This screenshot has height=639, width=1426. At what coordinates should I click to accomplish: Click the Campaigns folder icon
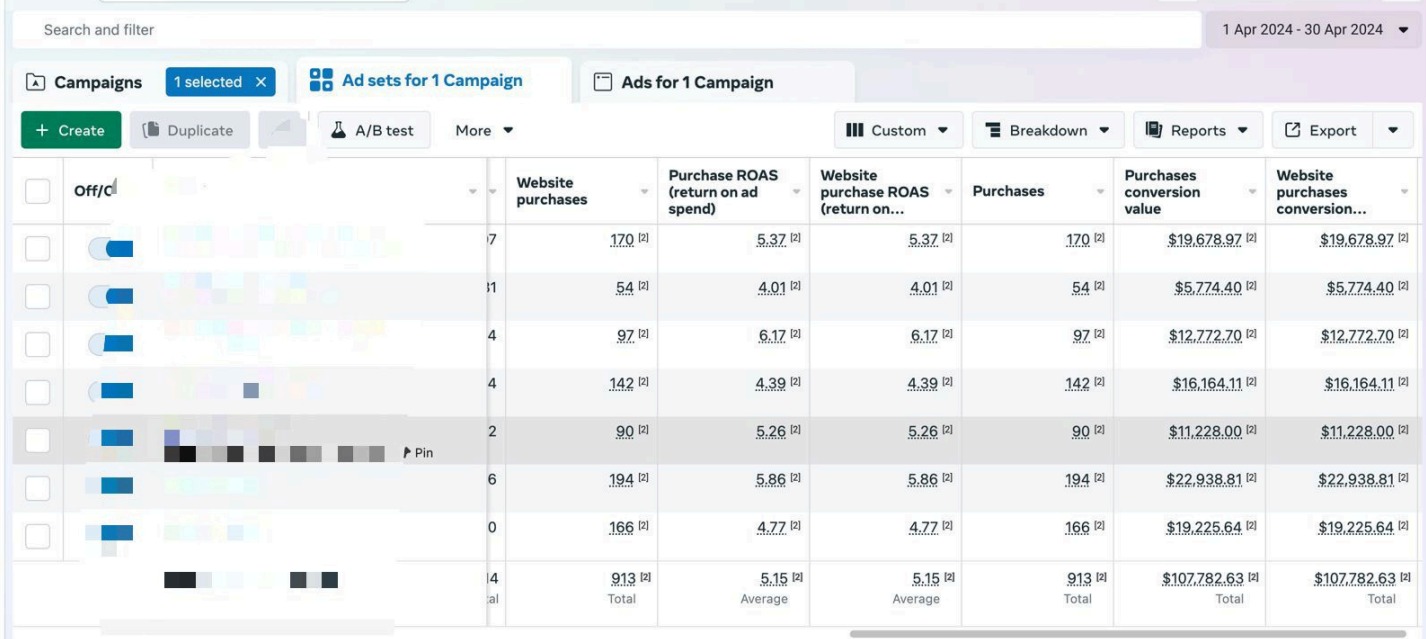[36, 82]
